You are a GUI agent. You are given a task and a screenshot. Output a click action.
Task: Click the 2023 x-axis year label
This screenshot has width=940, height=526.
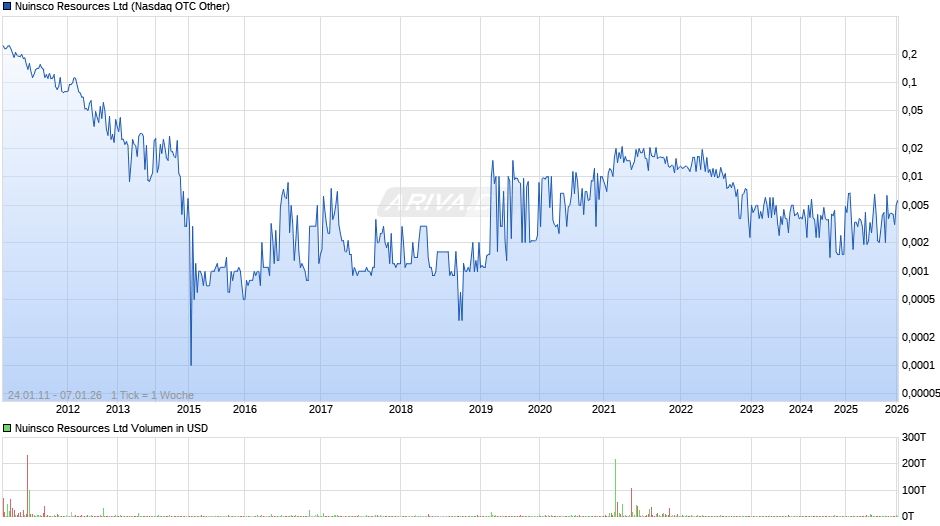752,409
